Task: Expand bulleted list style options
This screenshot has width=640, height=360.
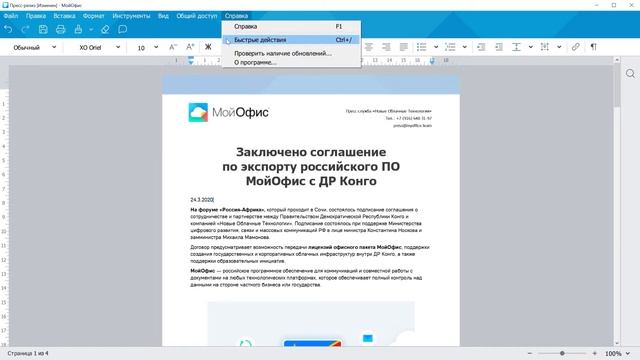Action: [436, 47]
